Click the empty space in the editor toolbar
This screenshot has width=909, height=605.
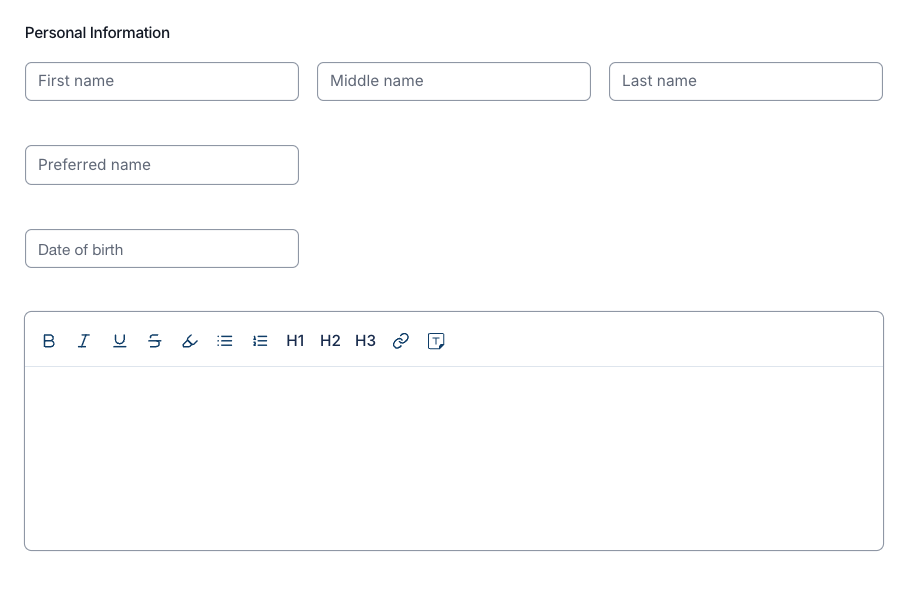(660, 341)
